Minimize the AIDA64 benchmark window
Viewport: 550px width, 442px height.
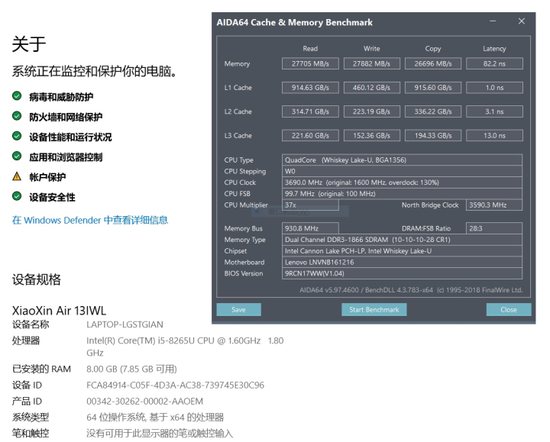[493, 21]
